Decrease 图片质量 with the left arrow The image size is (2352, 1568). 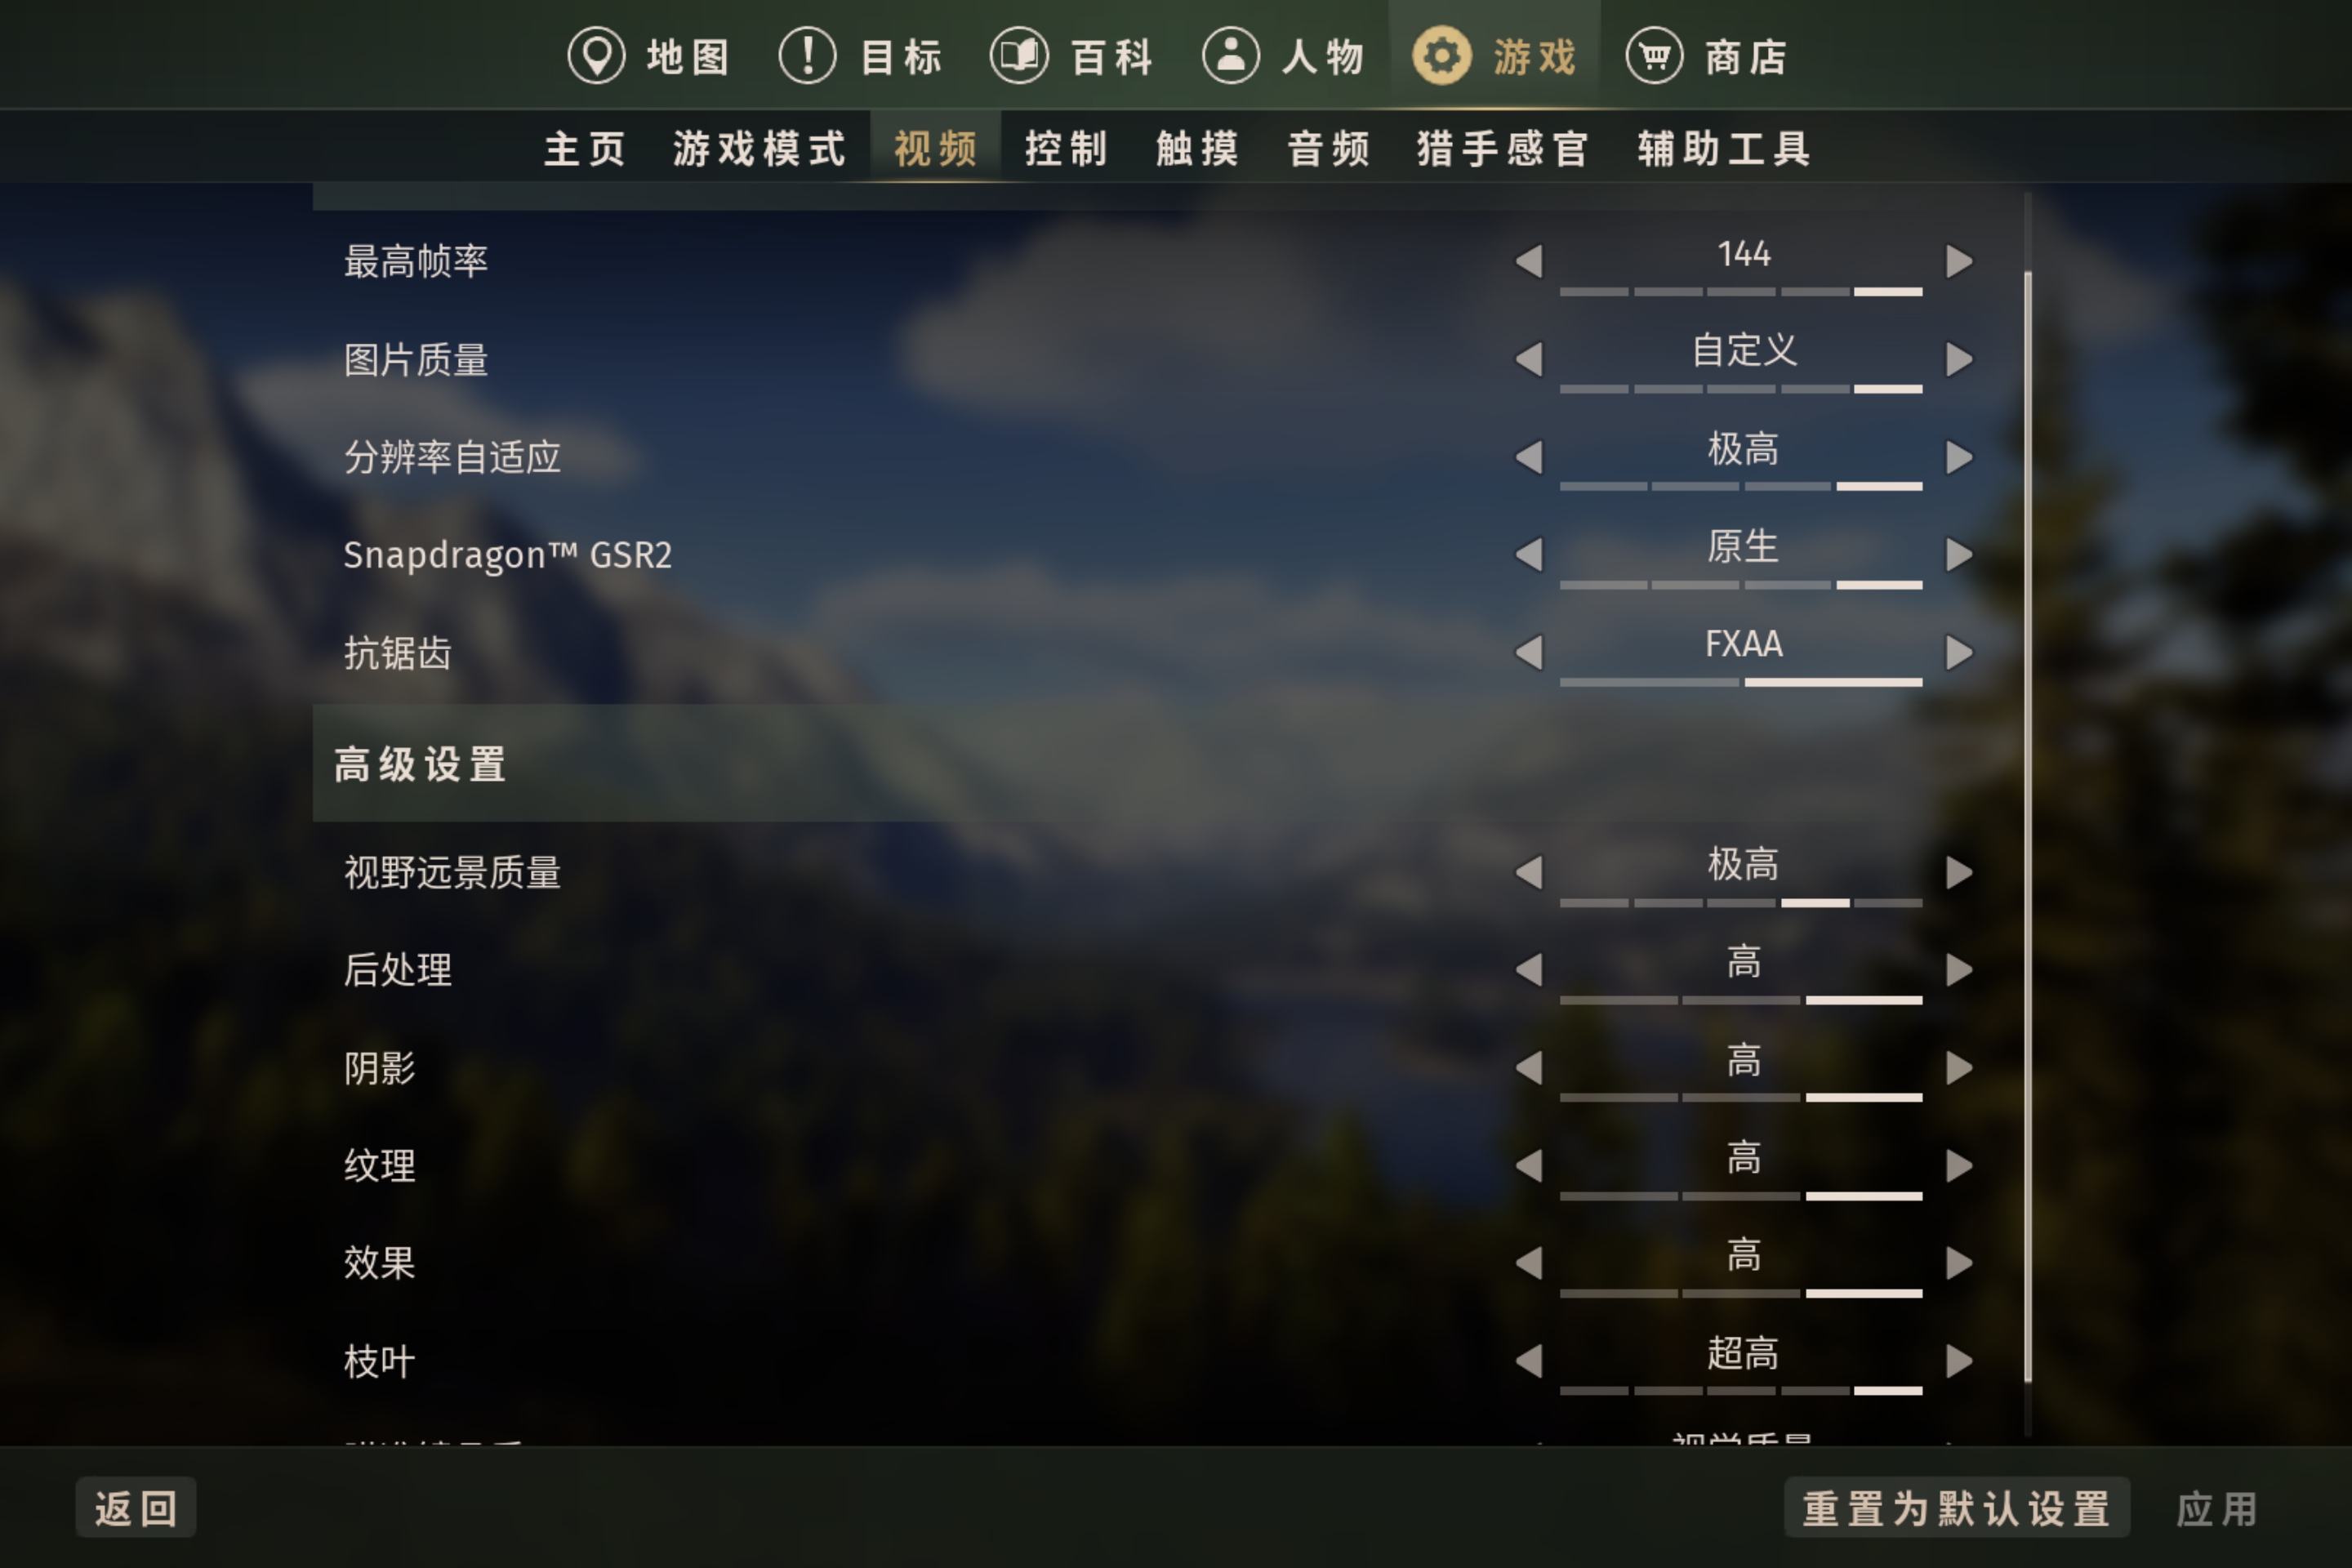click(1529, 360)
